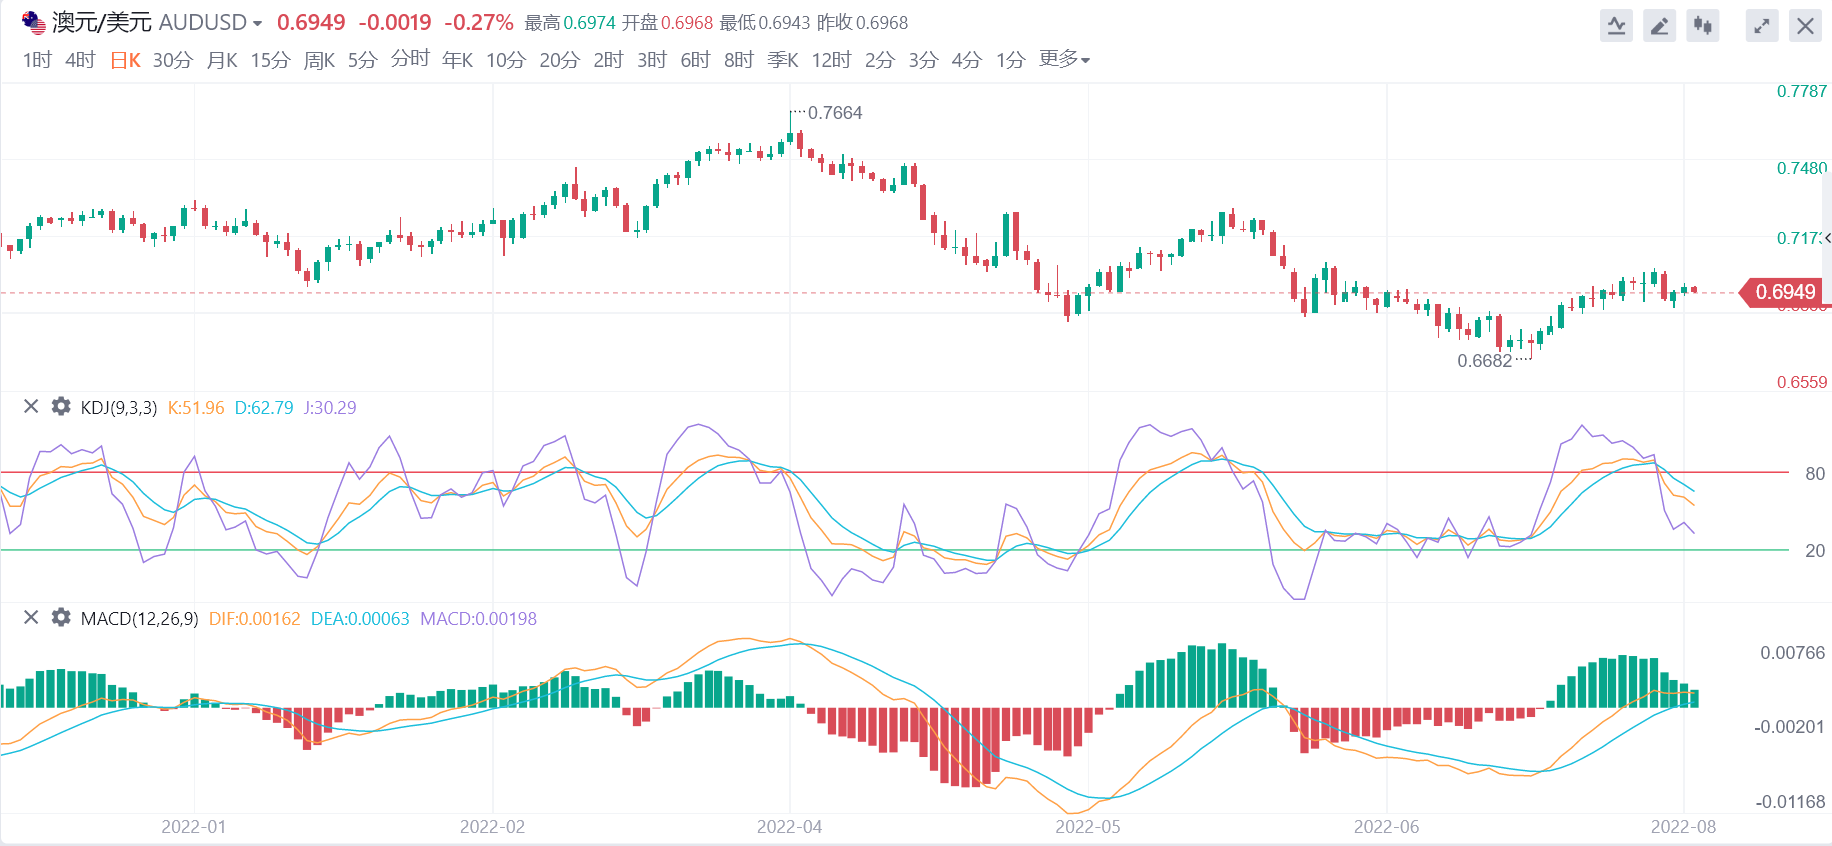This screenshot has width=1832, height=846.
Task: Switch to the 1时 timeframe
Action: pos(37,60)
